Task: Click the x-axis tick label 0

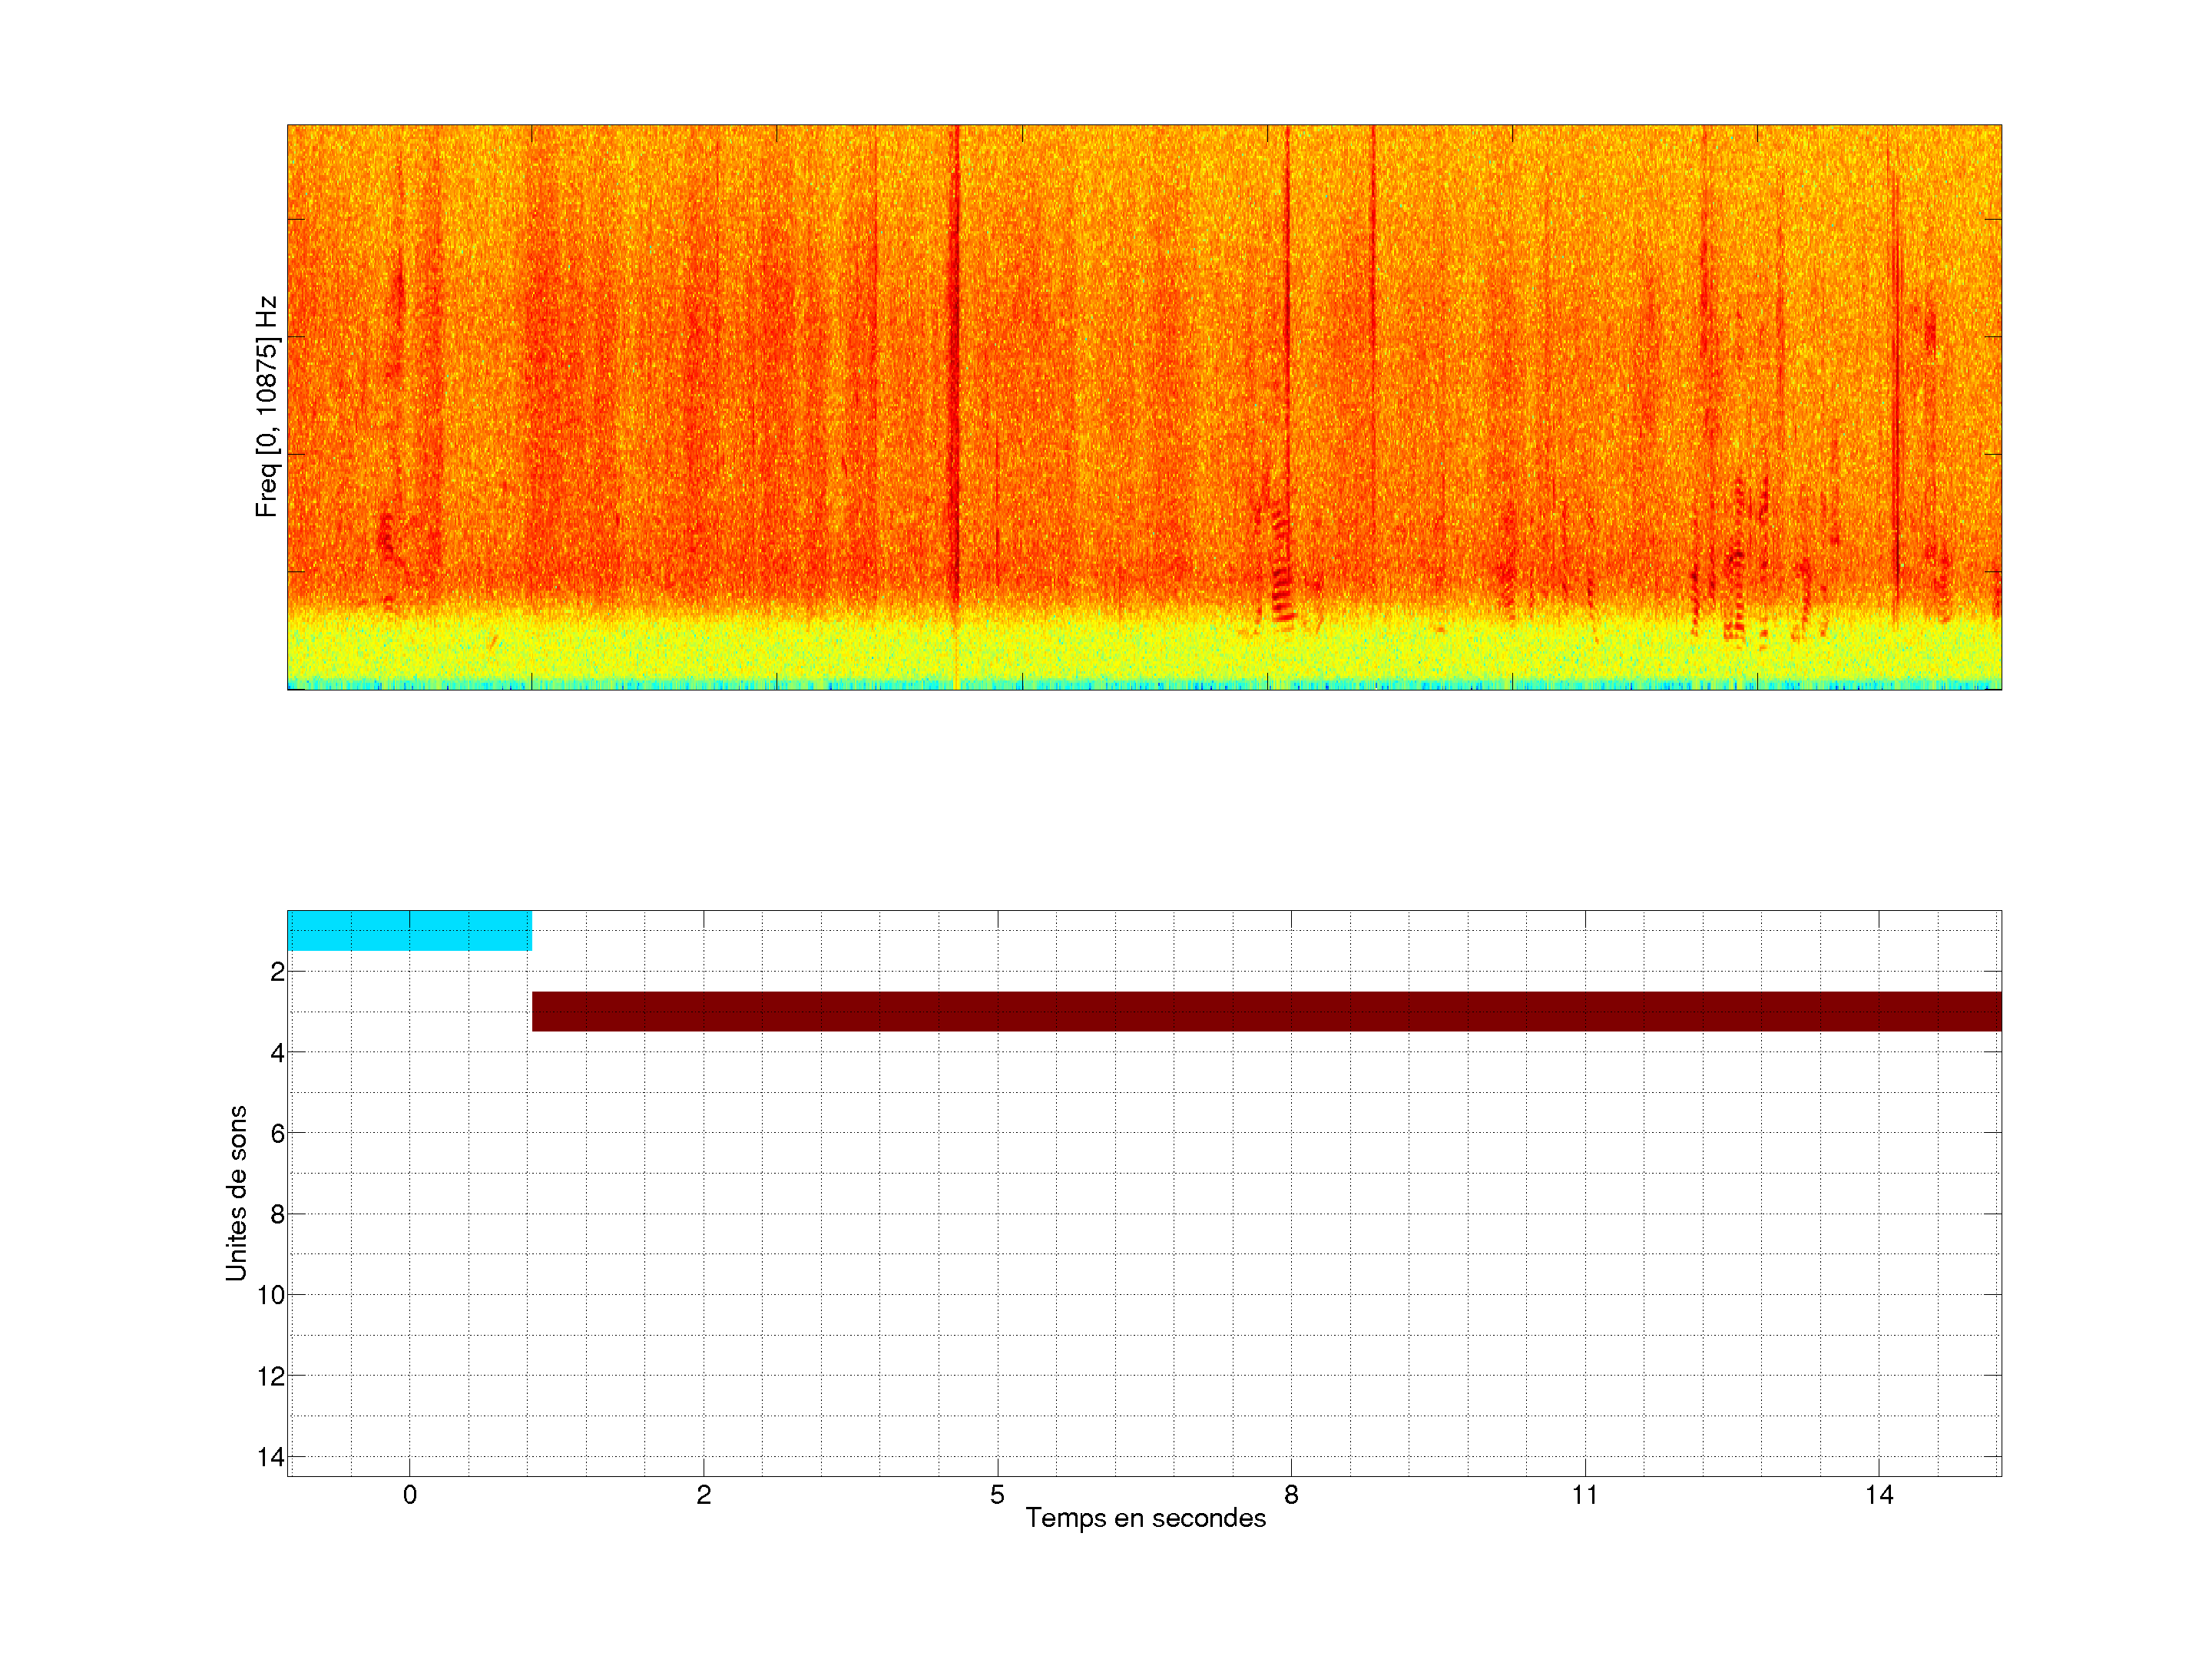Action: pyautogui.click(x=409, y=1495)
